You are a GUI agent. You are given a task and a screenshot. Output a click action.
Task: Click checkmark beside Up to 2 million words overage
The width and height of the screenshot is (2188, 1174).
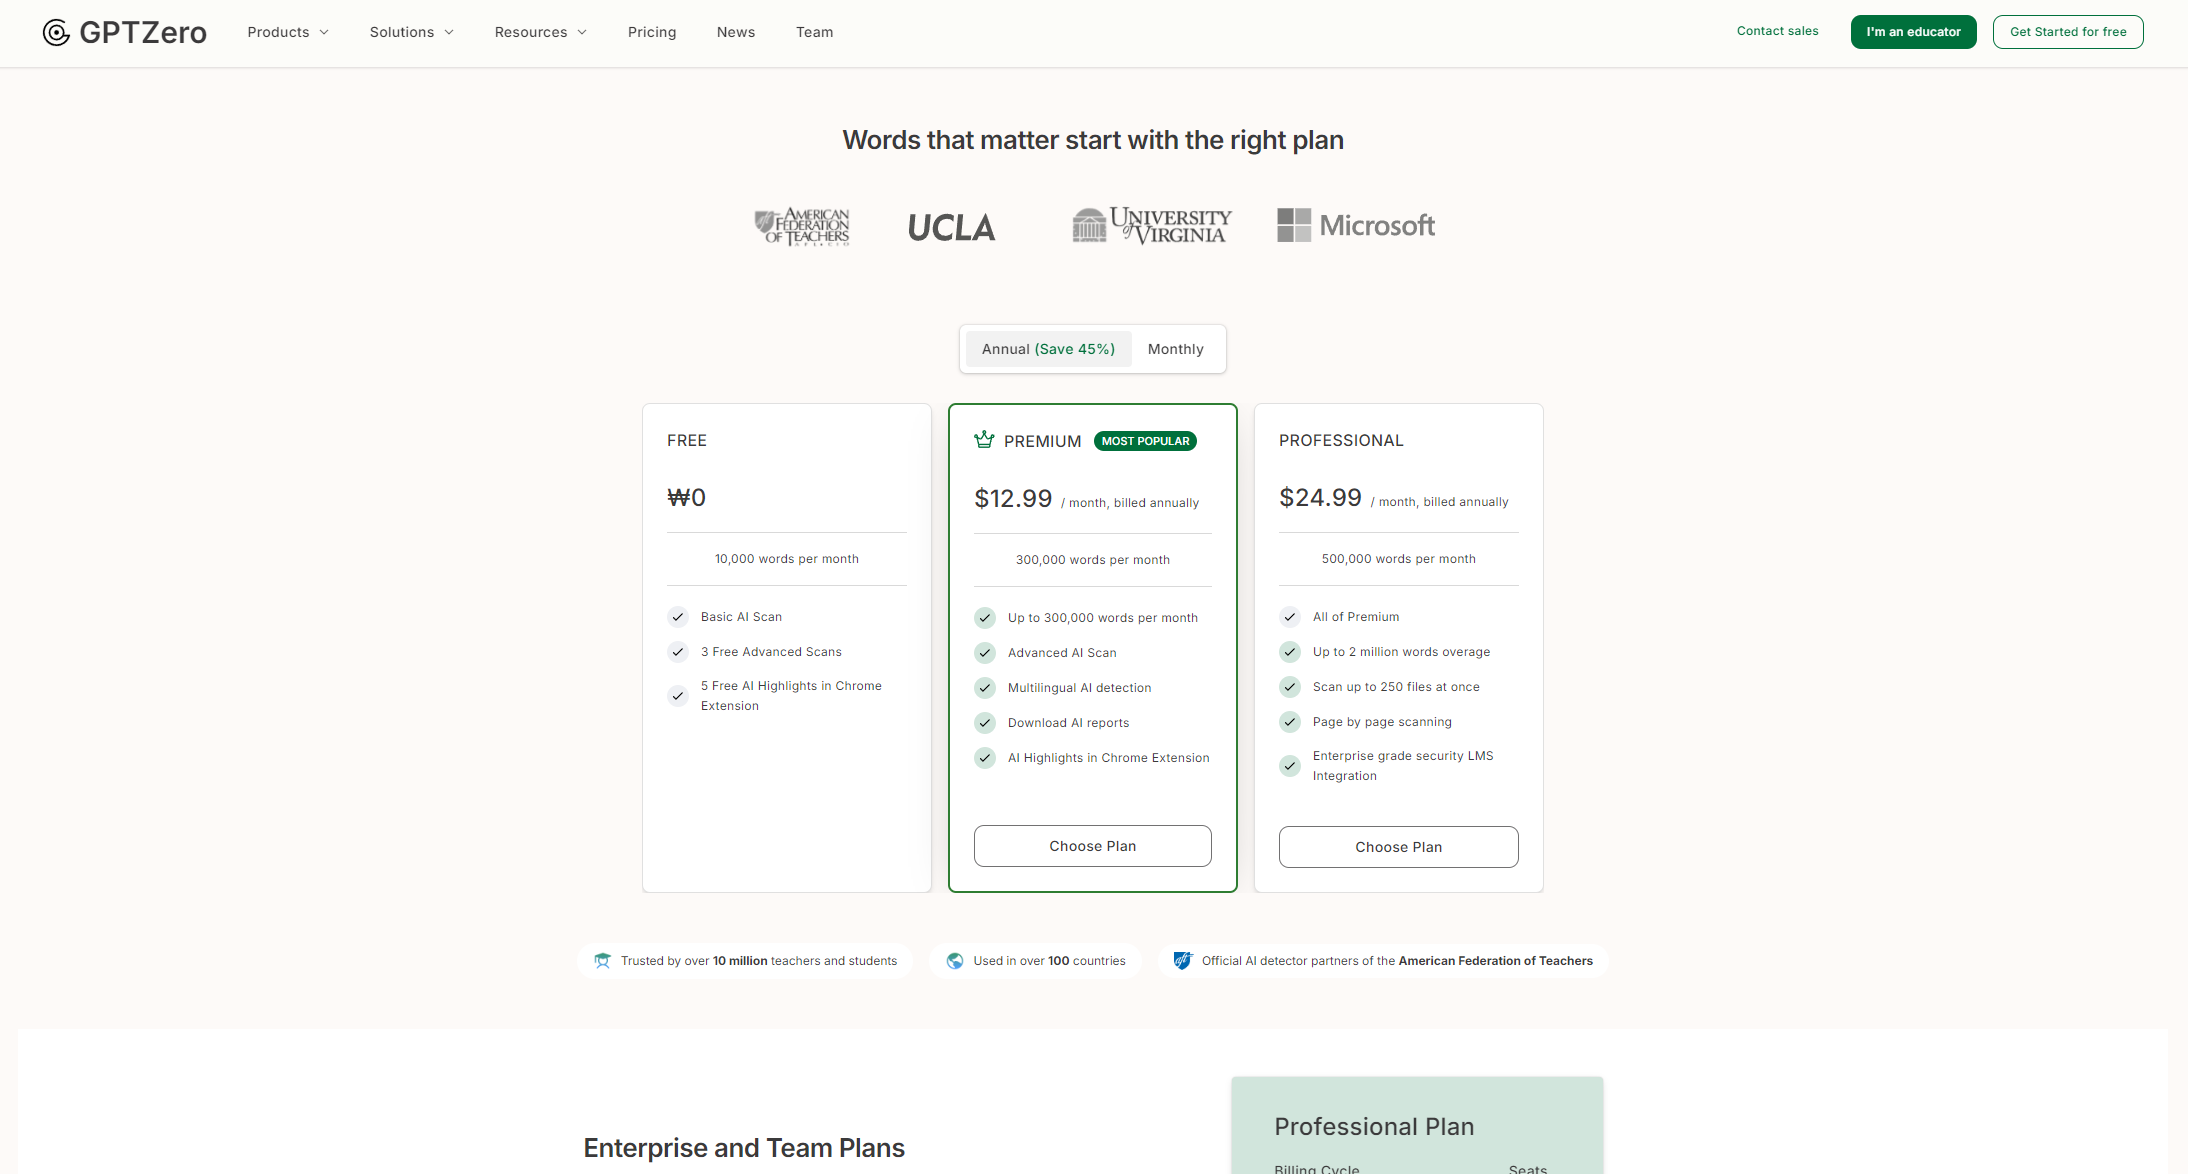[x=1290, y=652]
